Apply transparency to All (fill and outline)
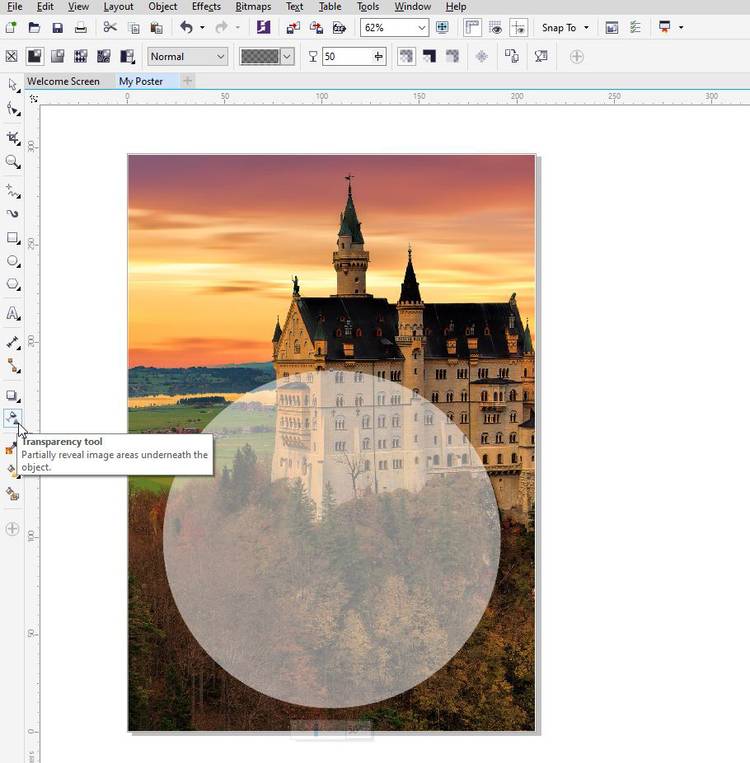This screenshot has width=750, height=763. click(406, 56)
